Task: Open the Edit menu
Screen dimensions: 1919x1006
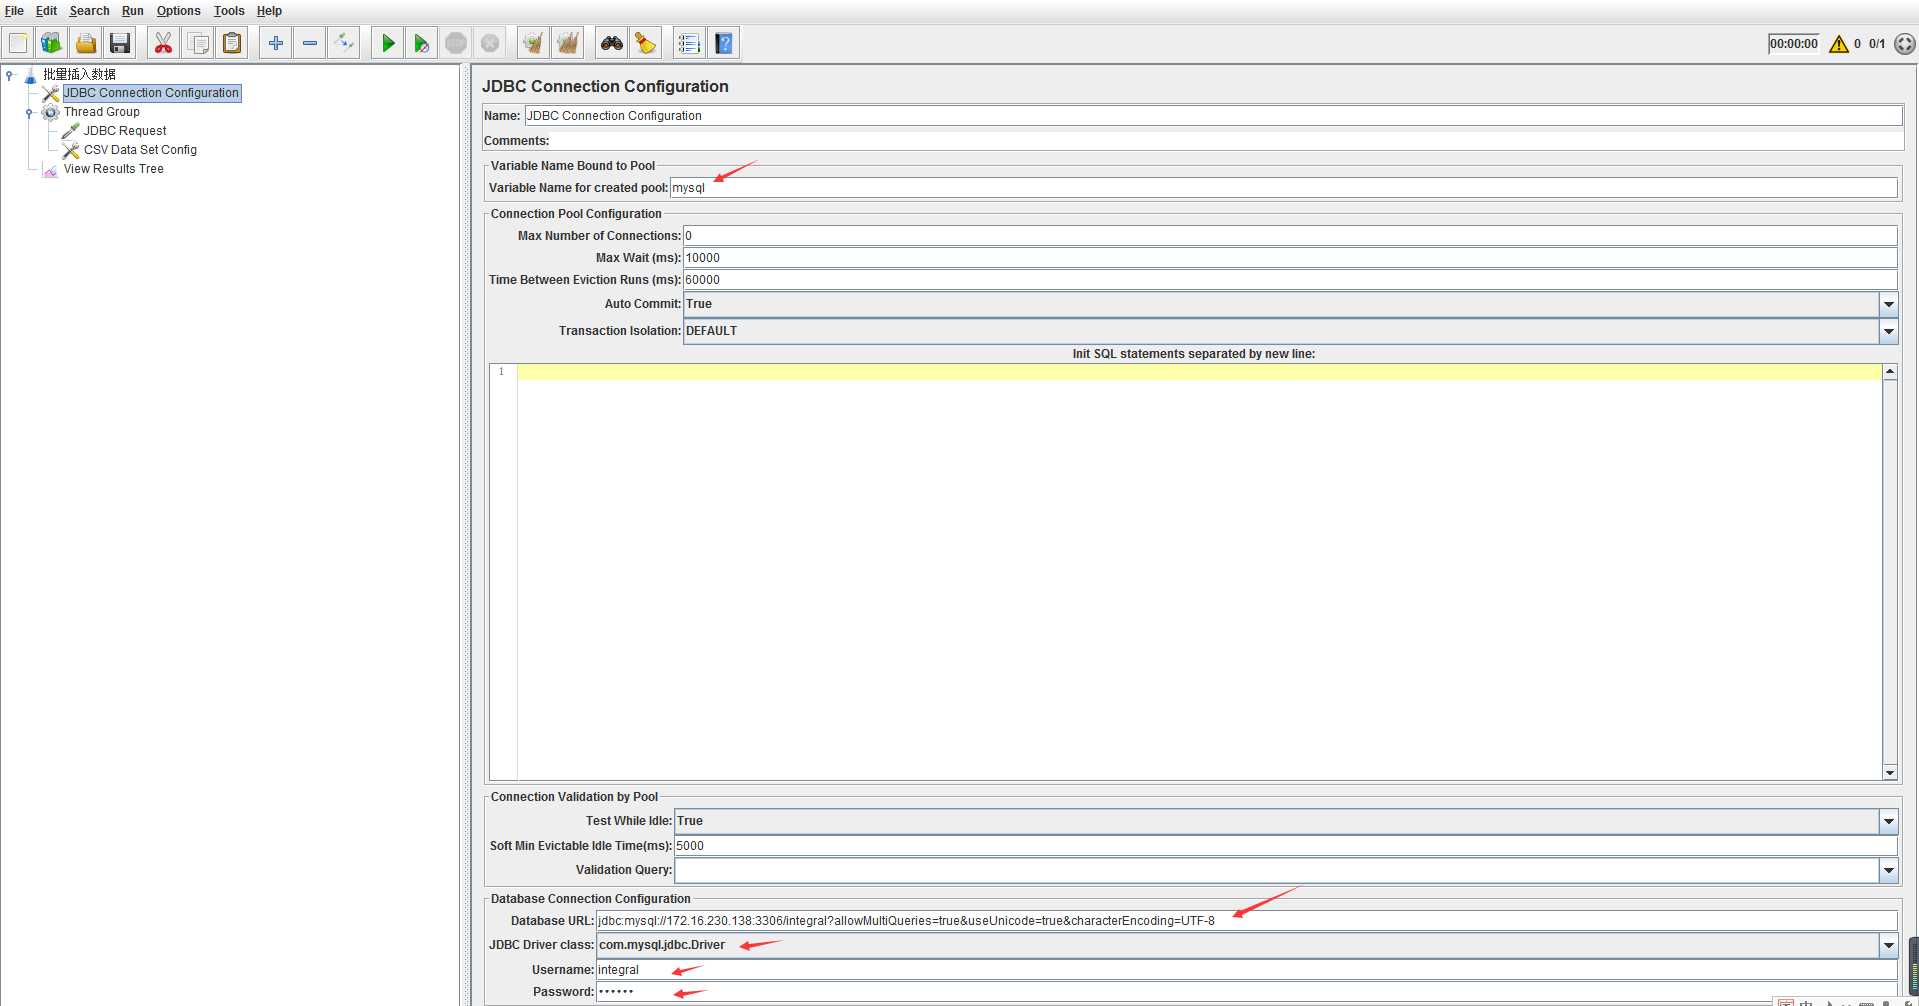Action: coord(46,11)
